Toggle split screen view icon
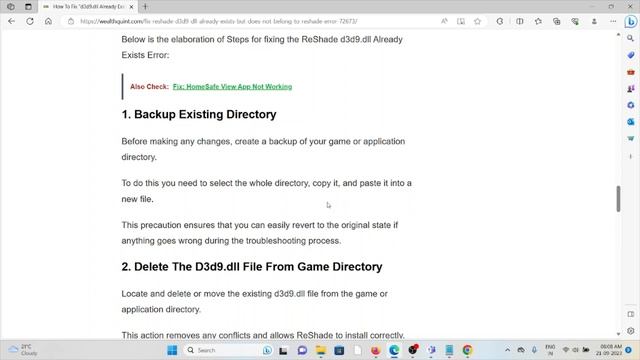Image resolution: width=640 pixels, height=360 pixels. (520, 21)
